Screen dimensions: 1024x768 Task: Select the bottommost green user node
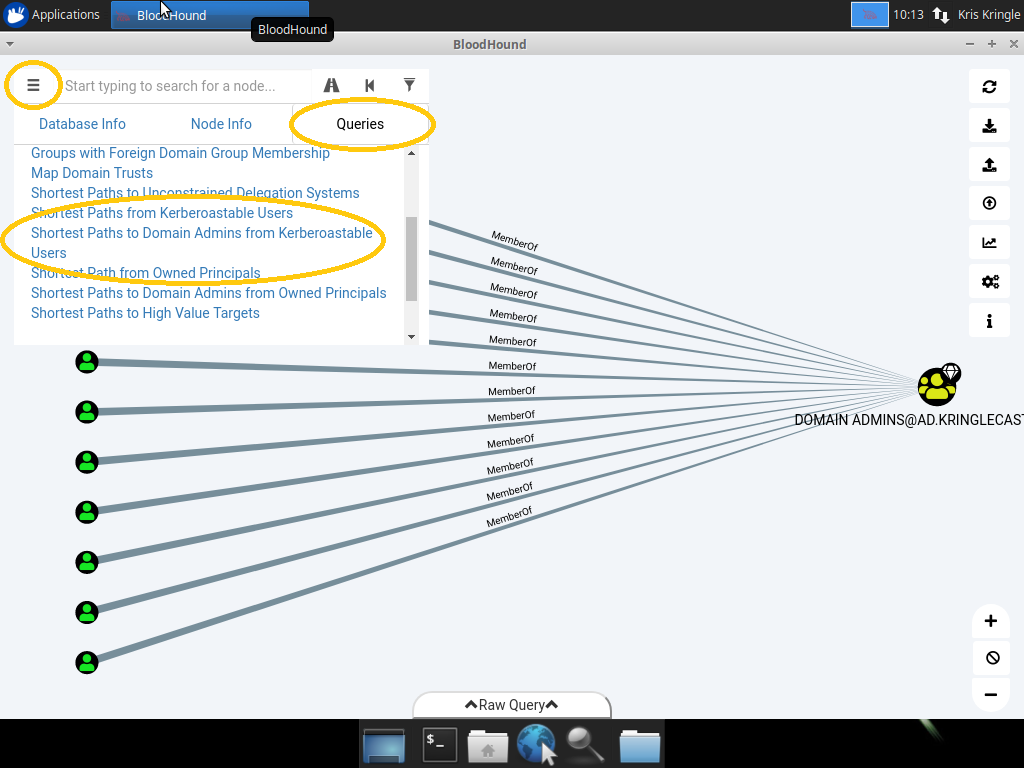click(87, 662)
